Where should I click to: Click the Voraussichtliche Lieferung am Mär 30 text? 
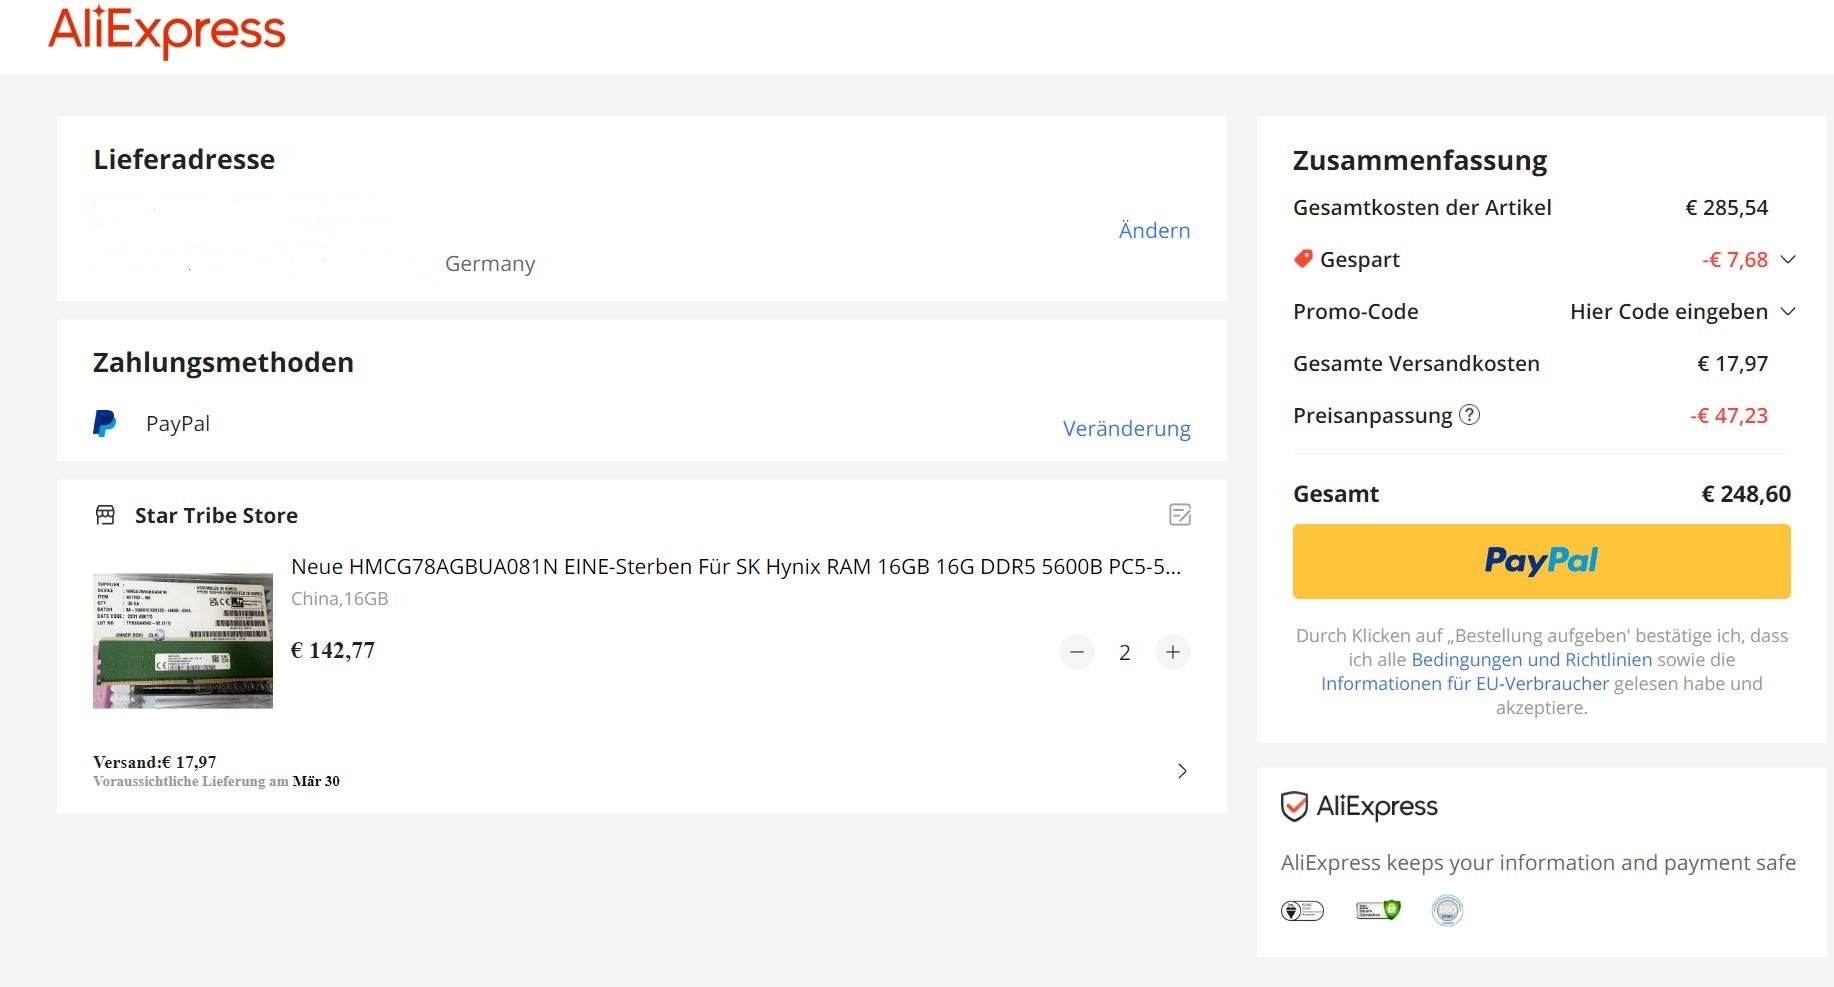tap(216, 781)
